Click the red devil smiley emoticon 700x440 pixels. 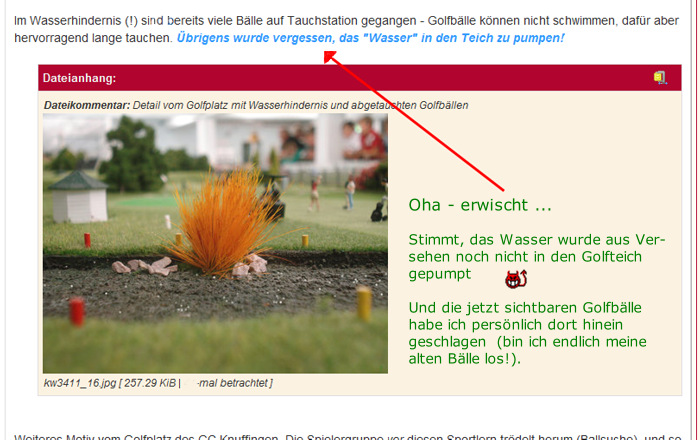pos(515,279)
